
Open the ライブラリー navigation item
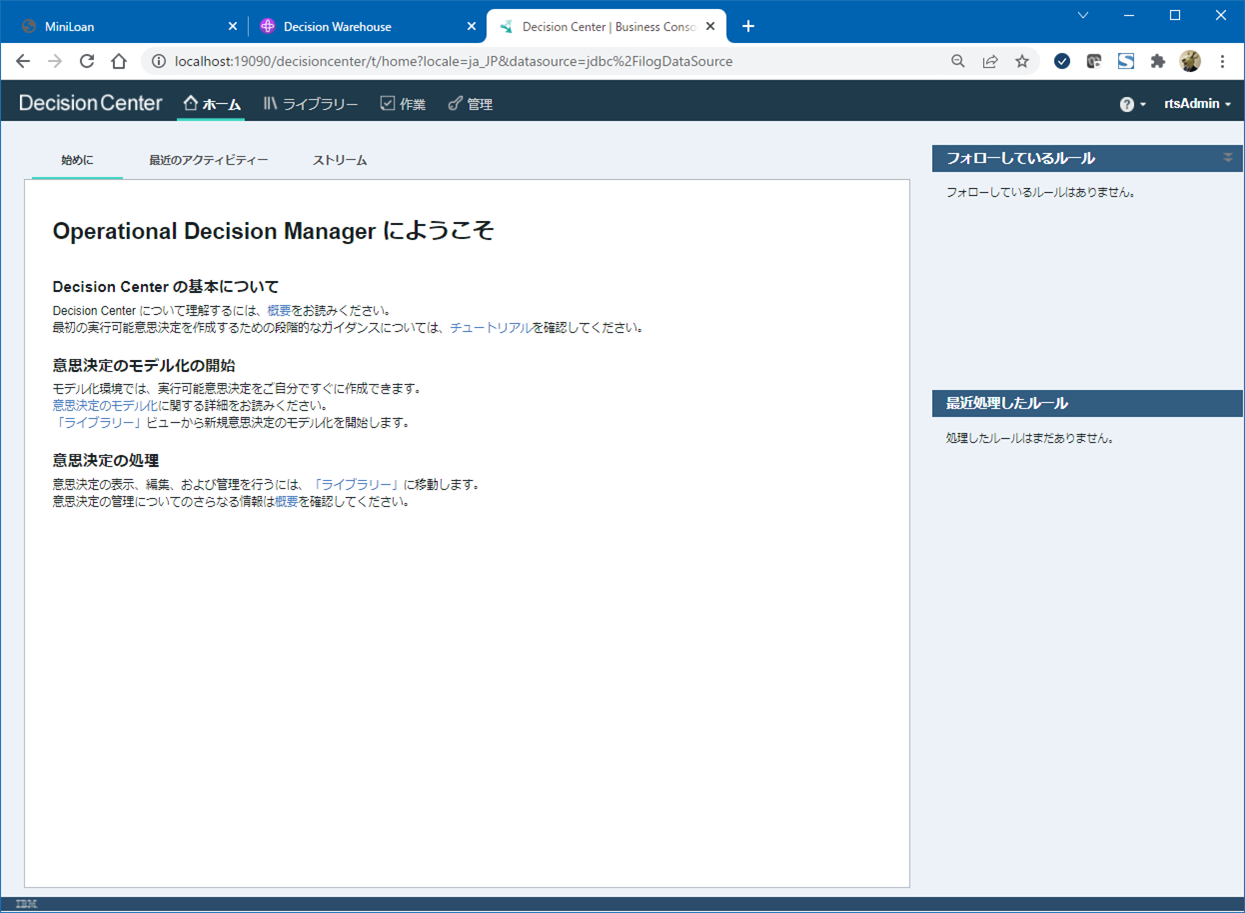pyautogui.click(x=310, y=103)
